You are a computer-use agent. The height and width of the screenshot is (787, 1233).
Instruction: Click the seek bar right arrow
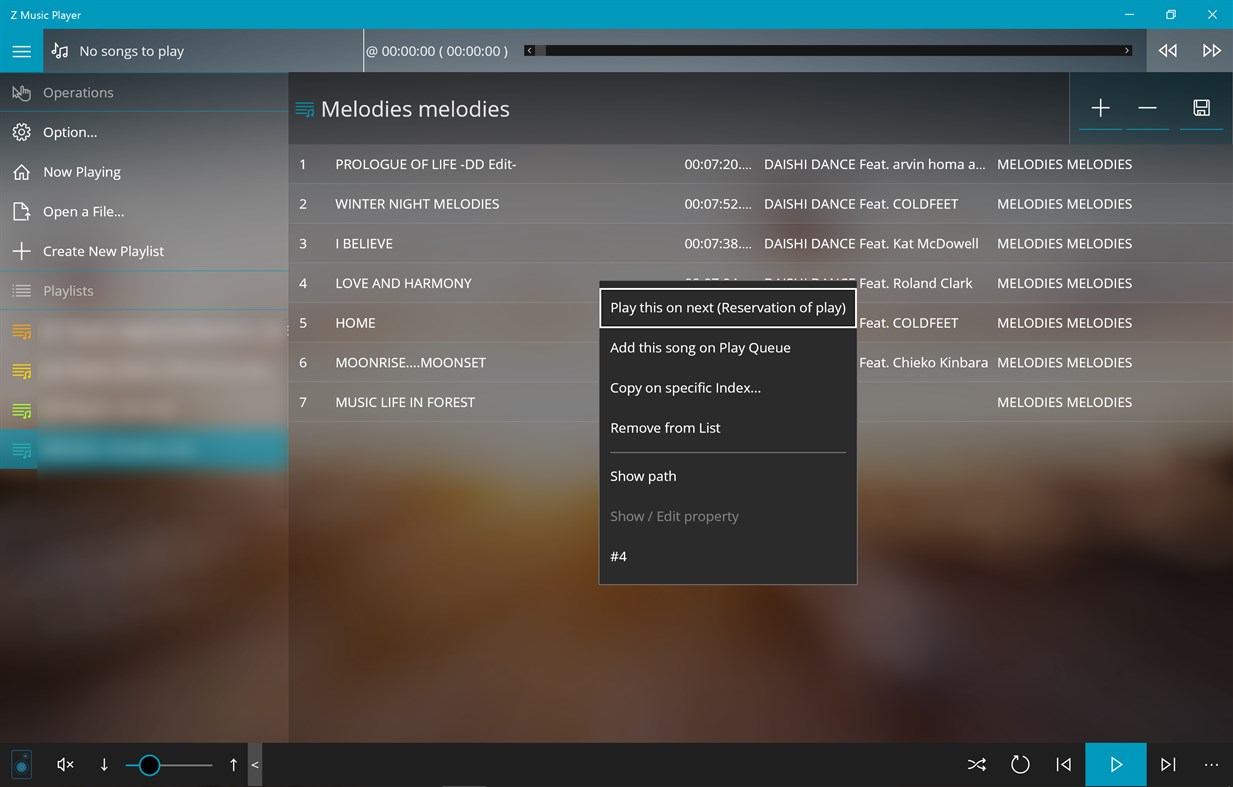tap(1126, 49)
